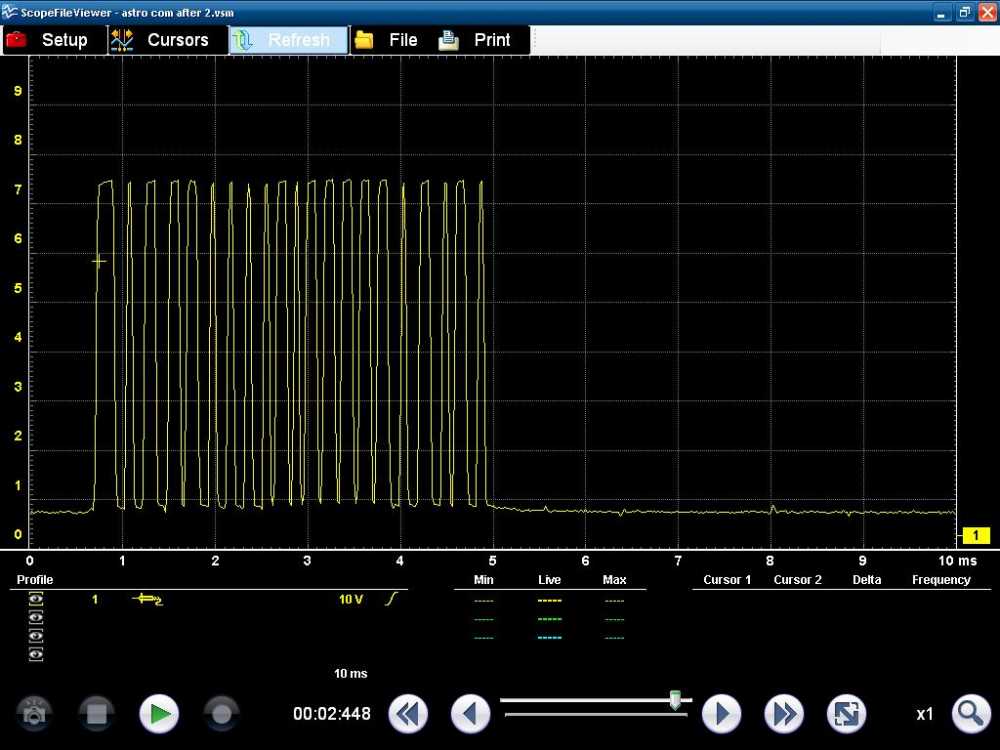This screenshot has width=1000, height=750.
Task: Click the round Record button
Action: coord(221,714)
